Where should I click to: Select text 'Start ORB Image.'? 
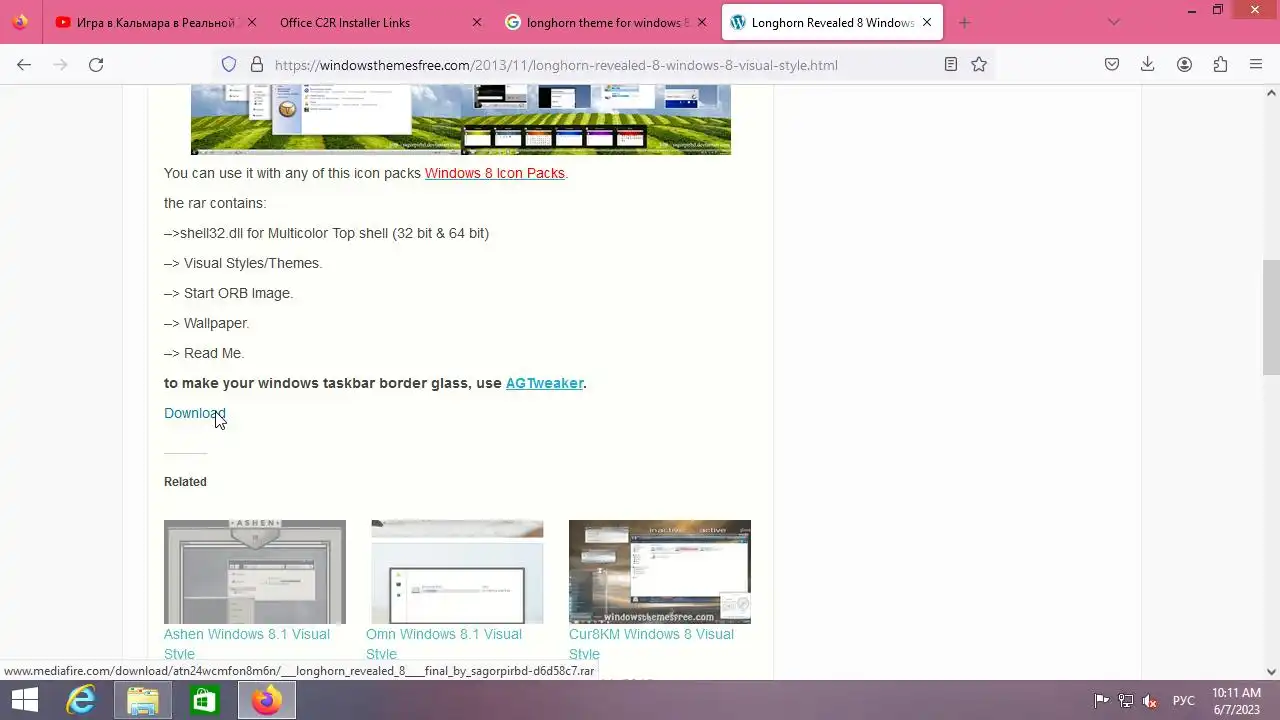point(238,293)
